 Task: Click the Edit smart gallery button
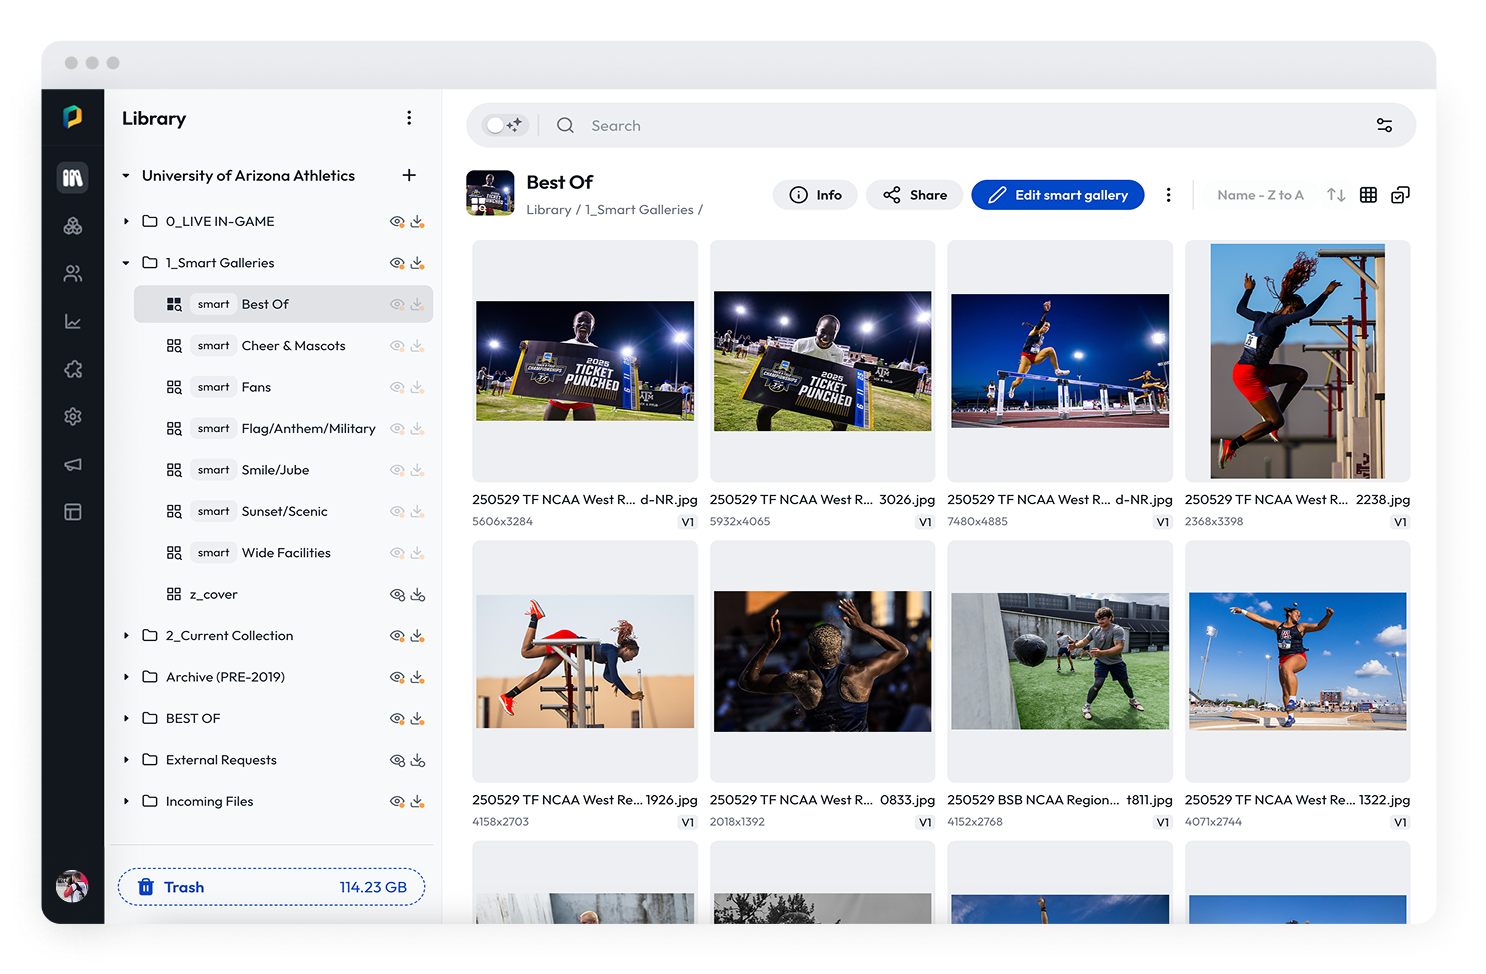pyautogui.click(x=1057, y=195)
